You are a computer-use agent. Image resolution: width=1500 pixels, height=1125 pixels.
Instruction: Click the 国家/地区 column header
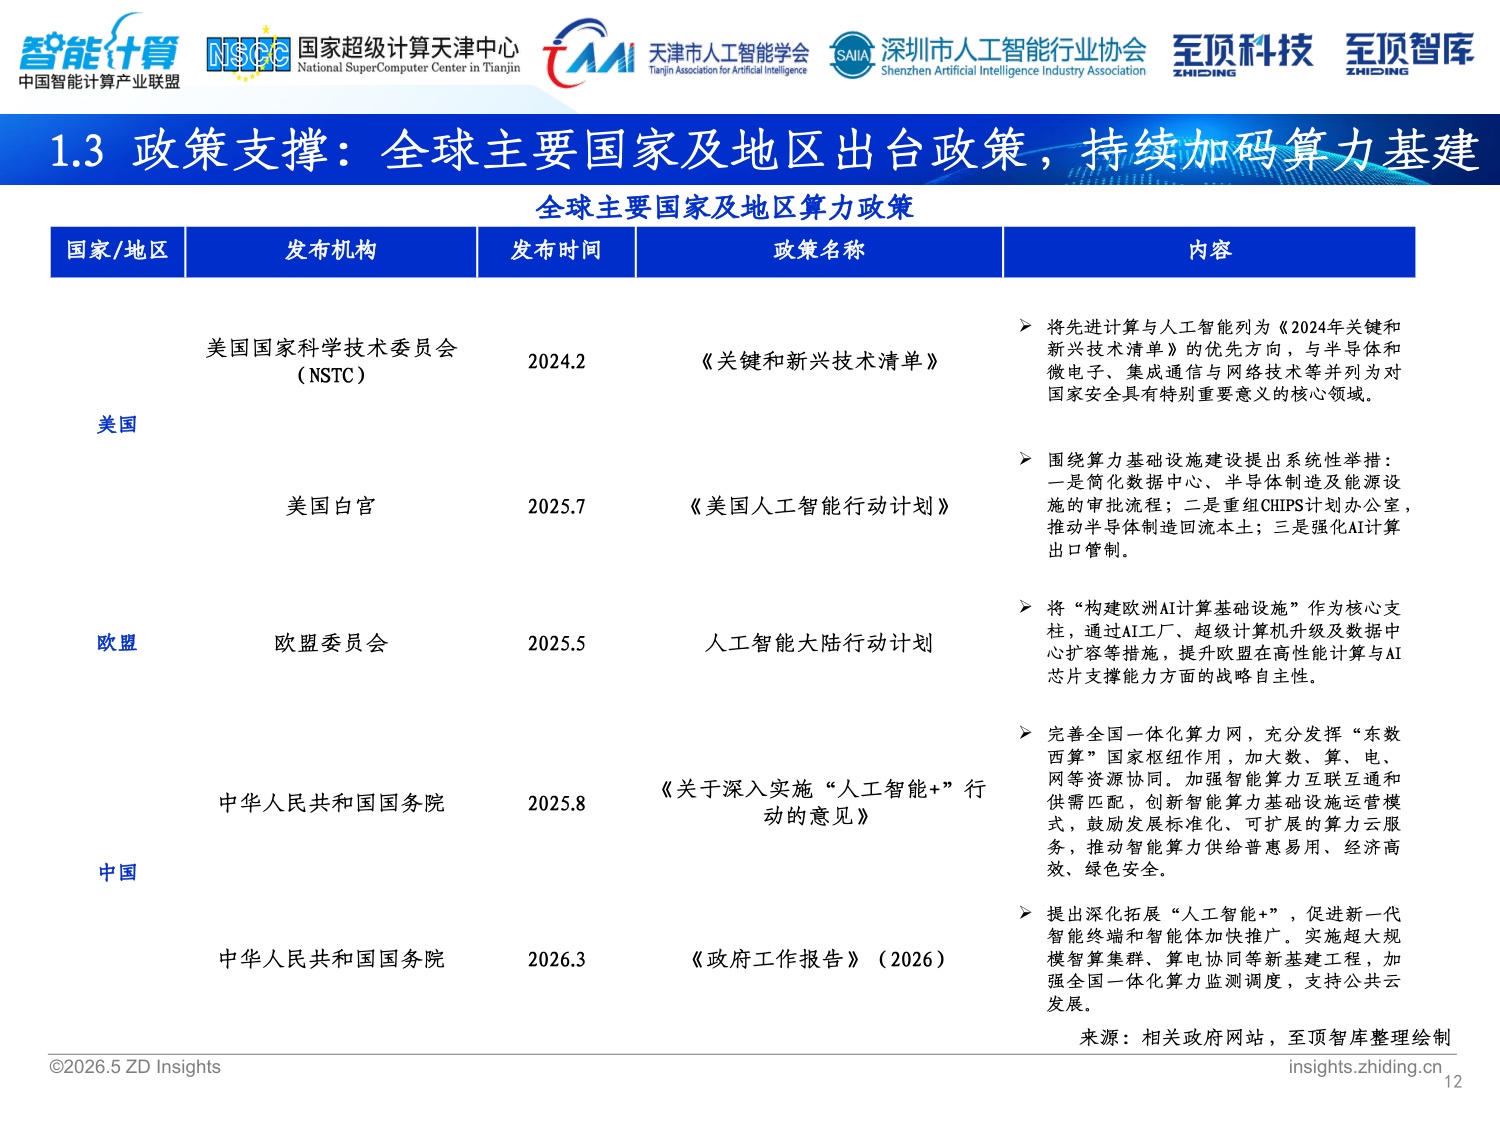[x=117, y=251]
